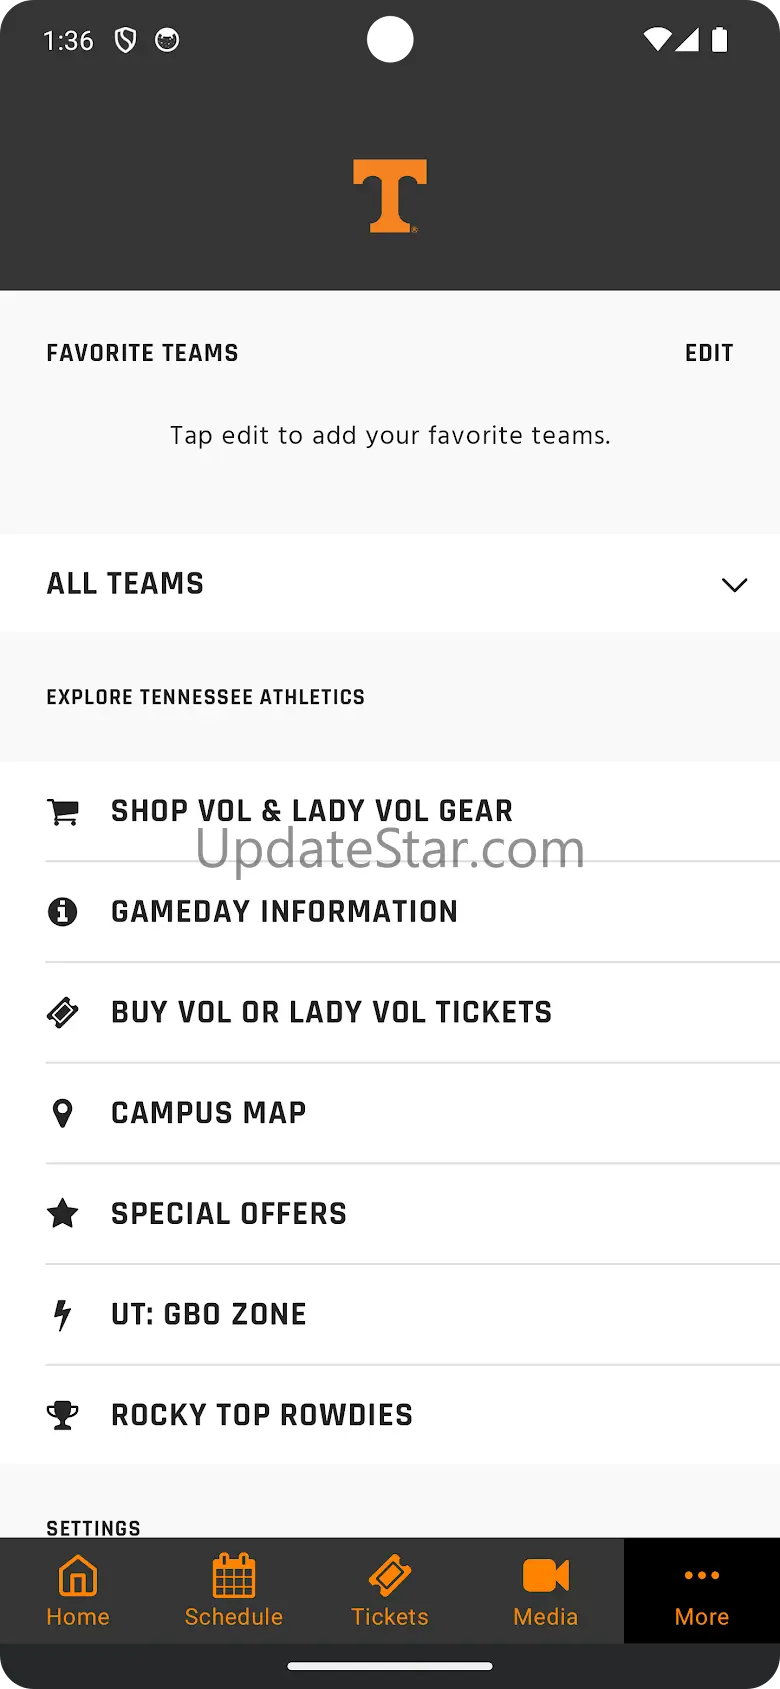This screenshot has width=780, height=1689.
Task: Switch to the Home tab
Action: pos(78,1590)
